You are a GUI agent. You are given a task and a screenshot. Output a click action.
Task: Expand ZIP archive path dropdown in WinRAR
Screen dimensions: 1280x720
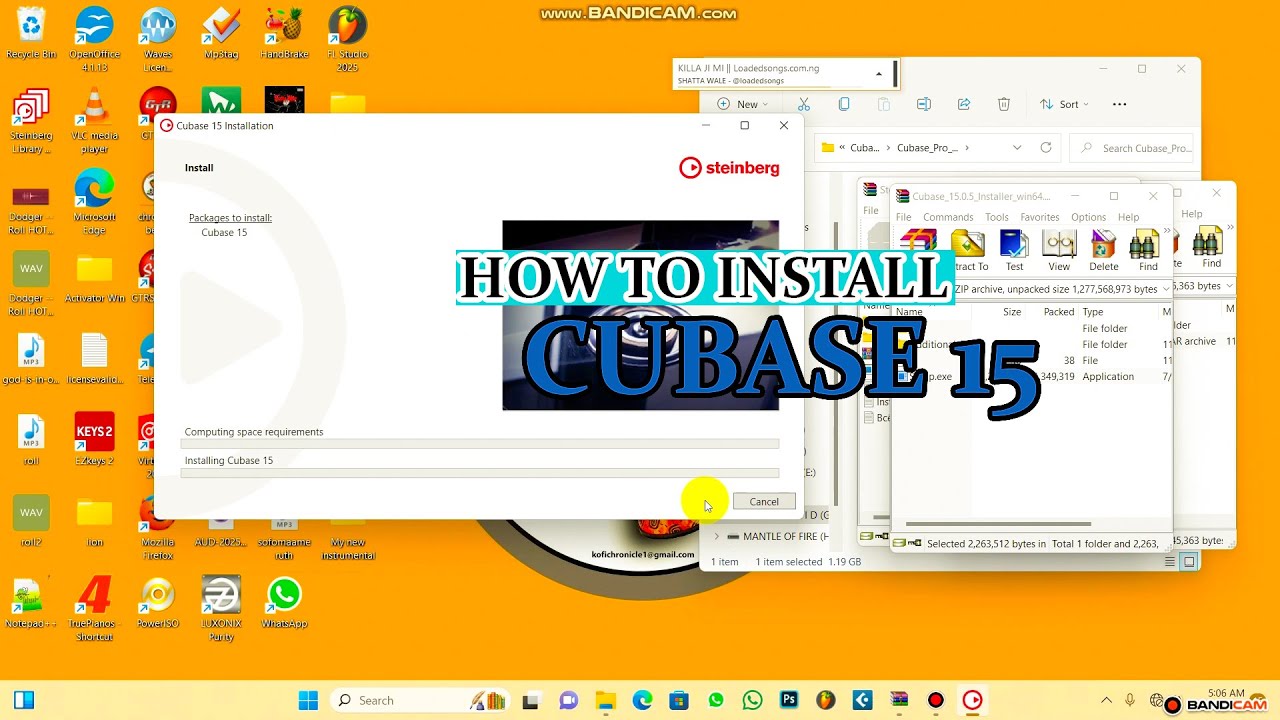click(x=1166, y=289)
